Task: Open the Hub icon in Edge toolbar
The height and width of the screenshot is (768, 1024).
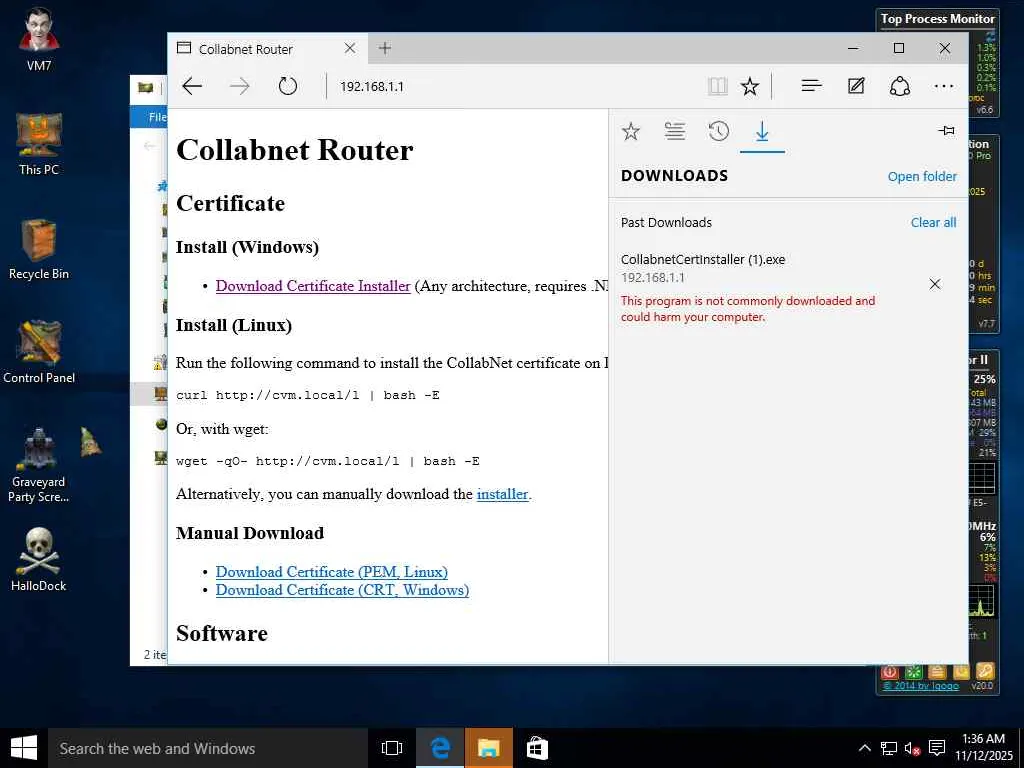Action: coord(811,86)
